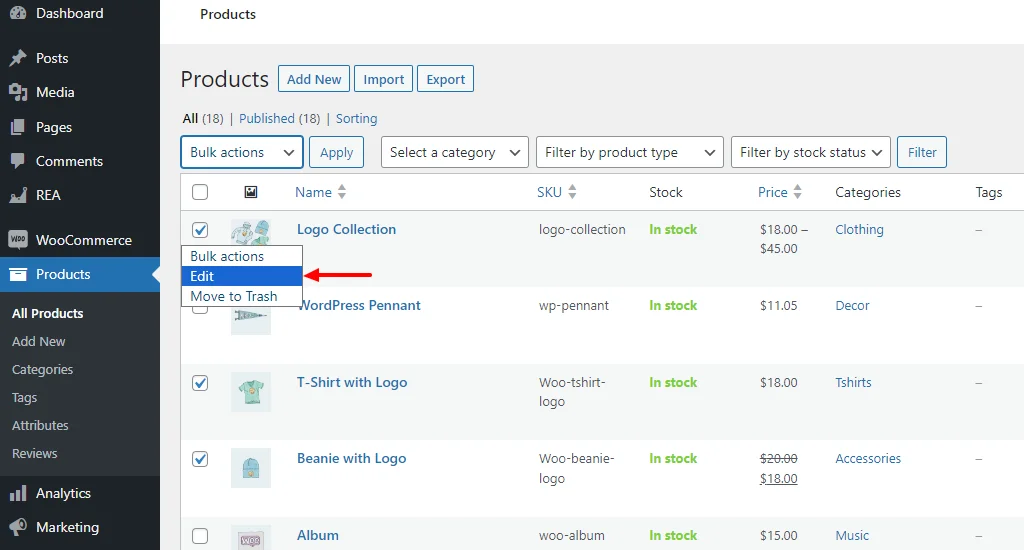
Task: Open the Bulk actions dropdown
Action: [x=242, y=152]
